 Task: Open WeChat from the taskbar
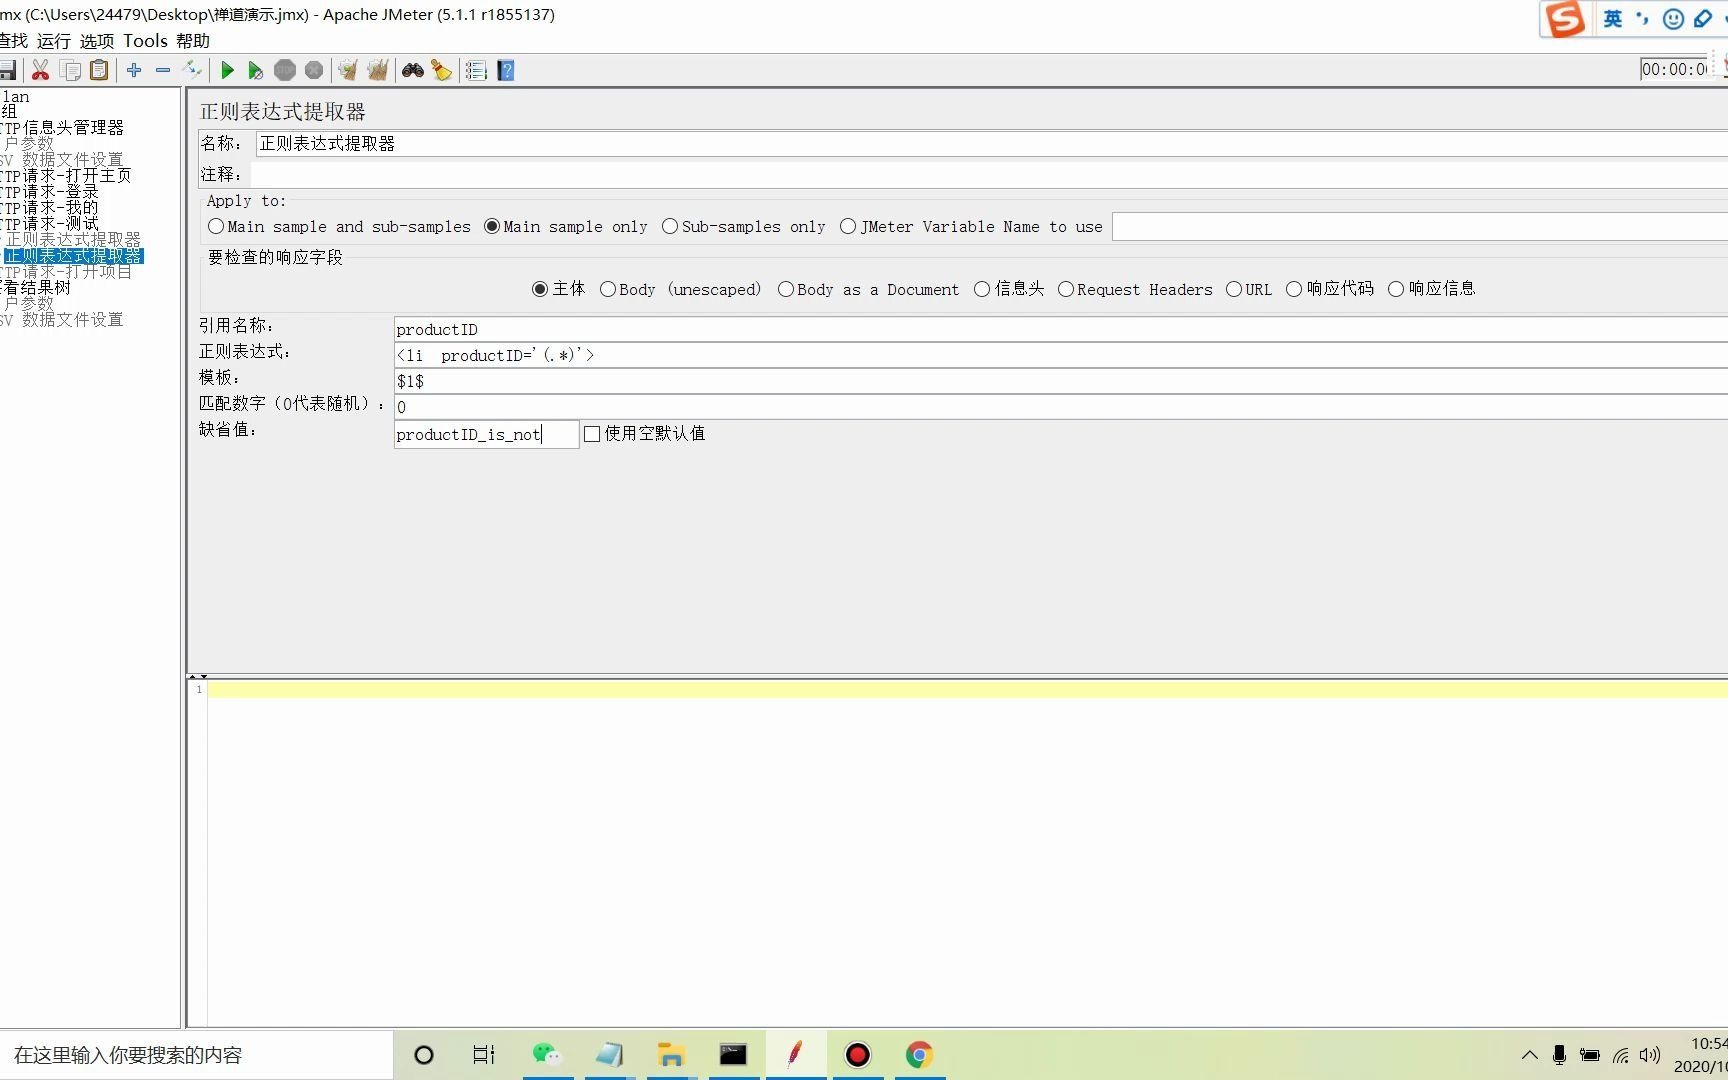(x=547, y=1054)
